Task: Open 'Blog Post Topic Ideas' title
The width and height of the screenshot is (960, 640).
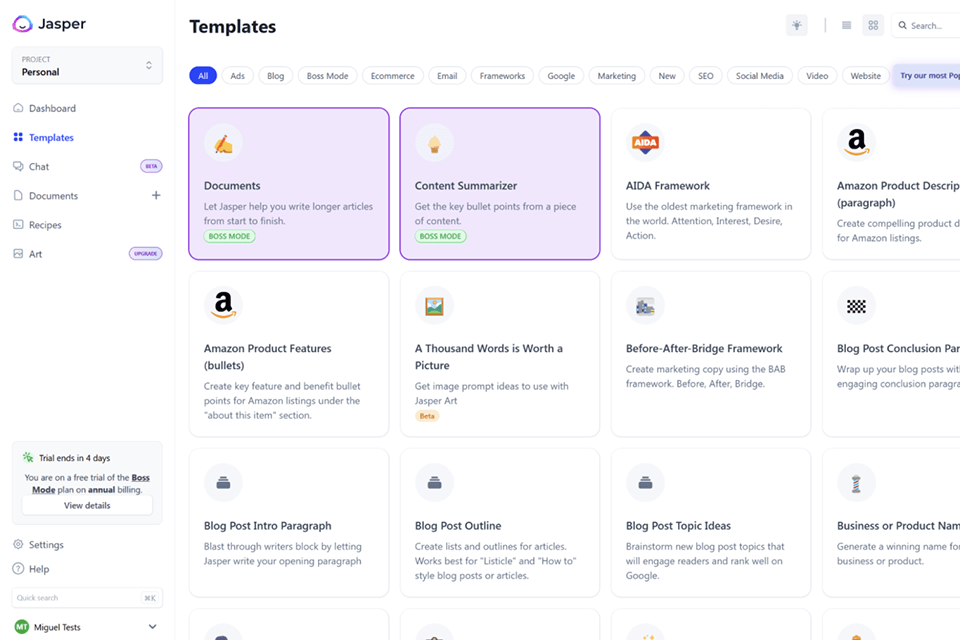Action: tap(678, 525)
